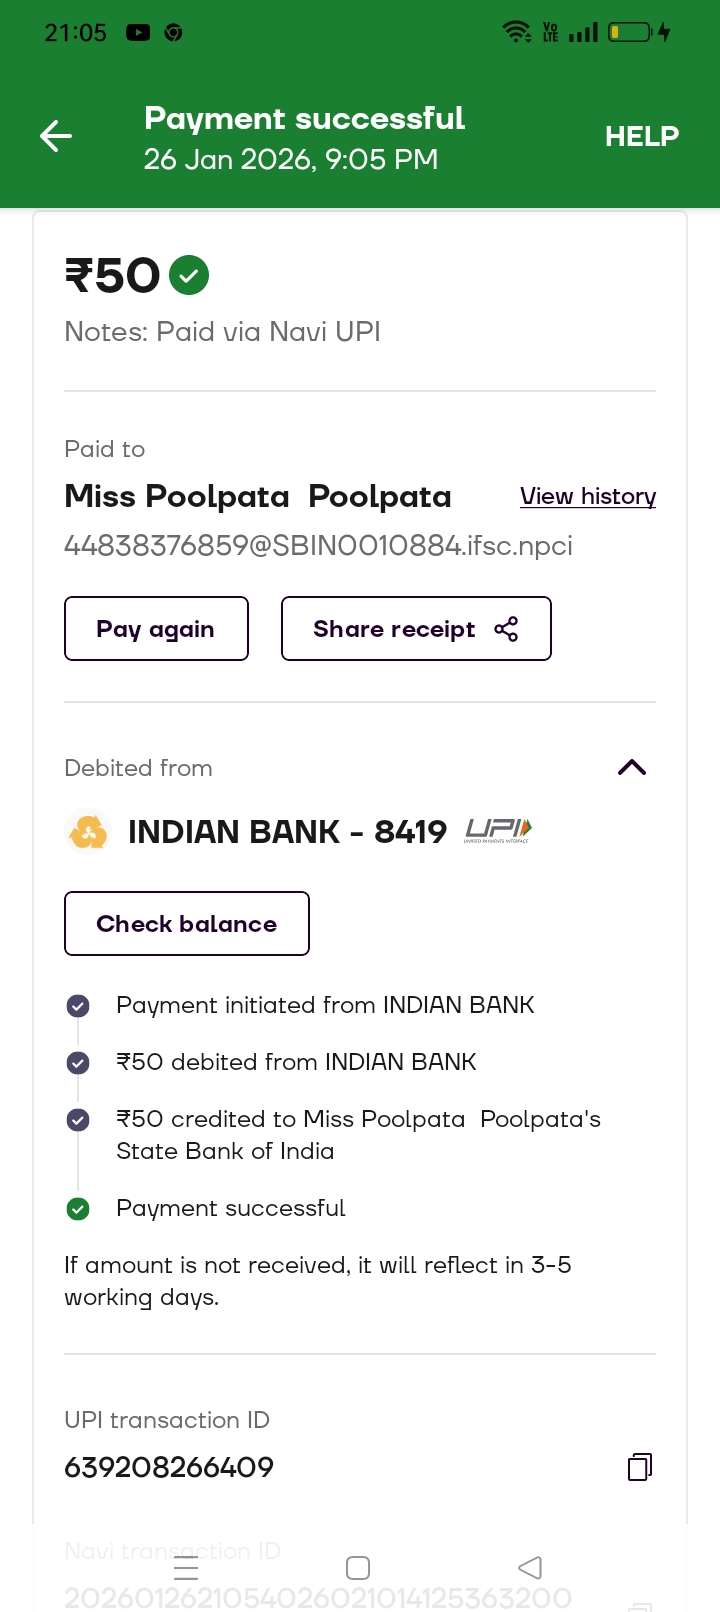The width and height of the screenshot is (720, 1612).
Task: Tap the Payment successful header title
Action: (x=304, y=118)
